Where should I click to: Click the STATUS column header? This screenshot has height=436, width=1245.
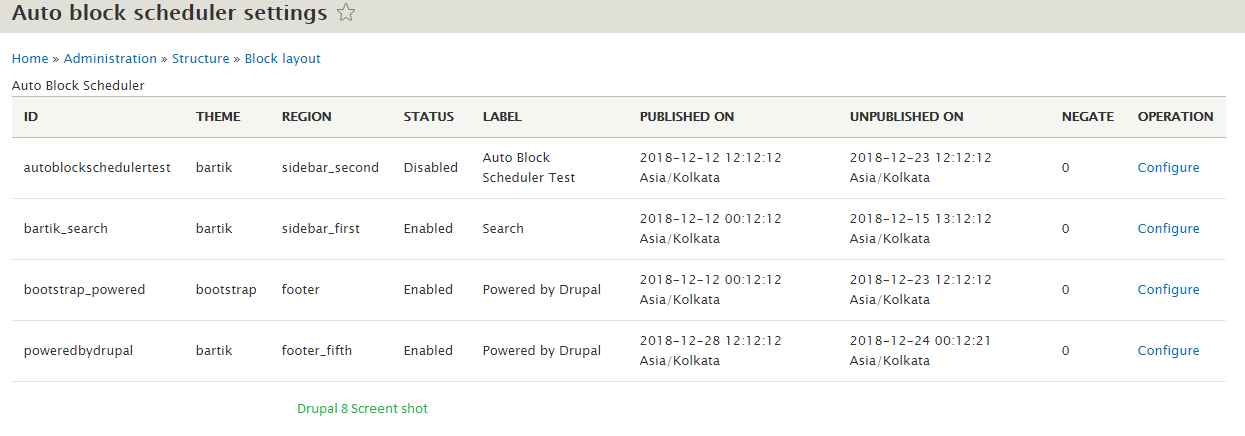tap(429, 117)
